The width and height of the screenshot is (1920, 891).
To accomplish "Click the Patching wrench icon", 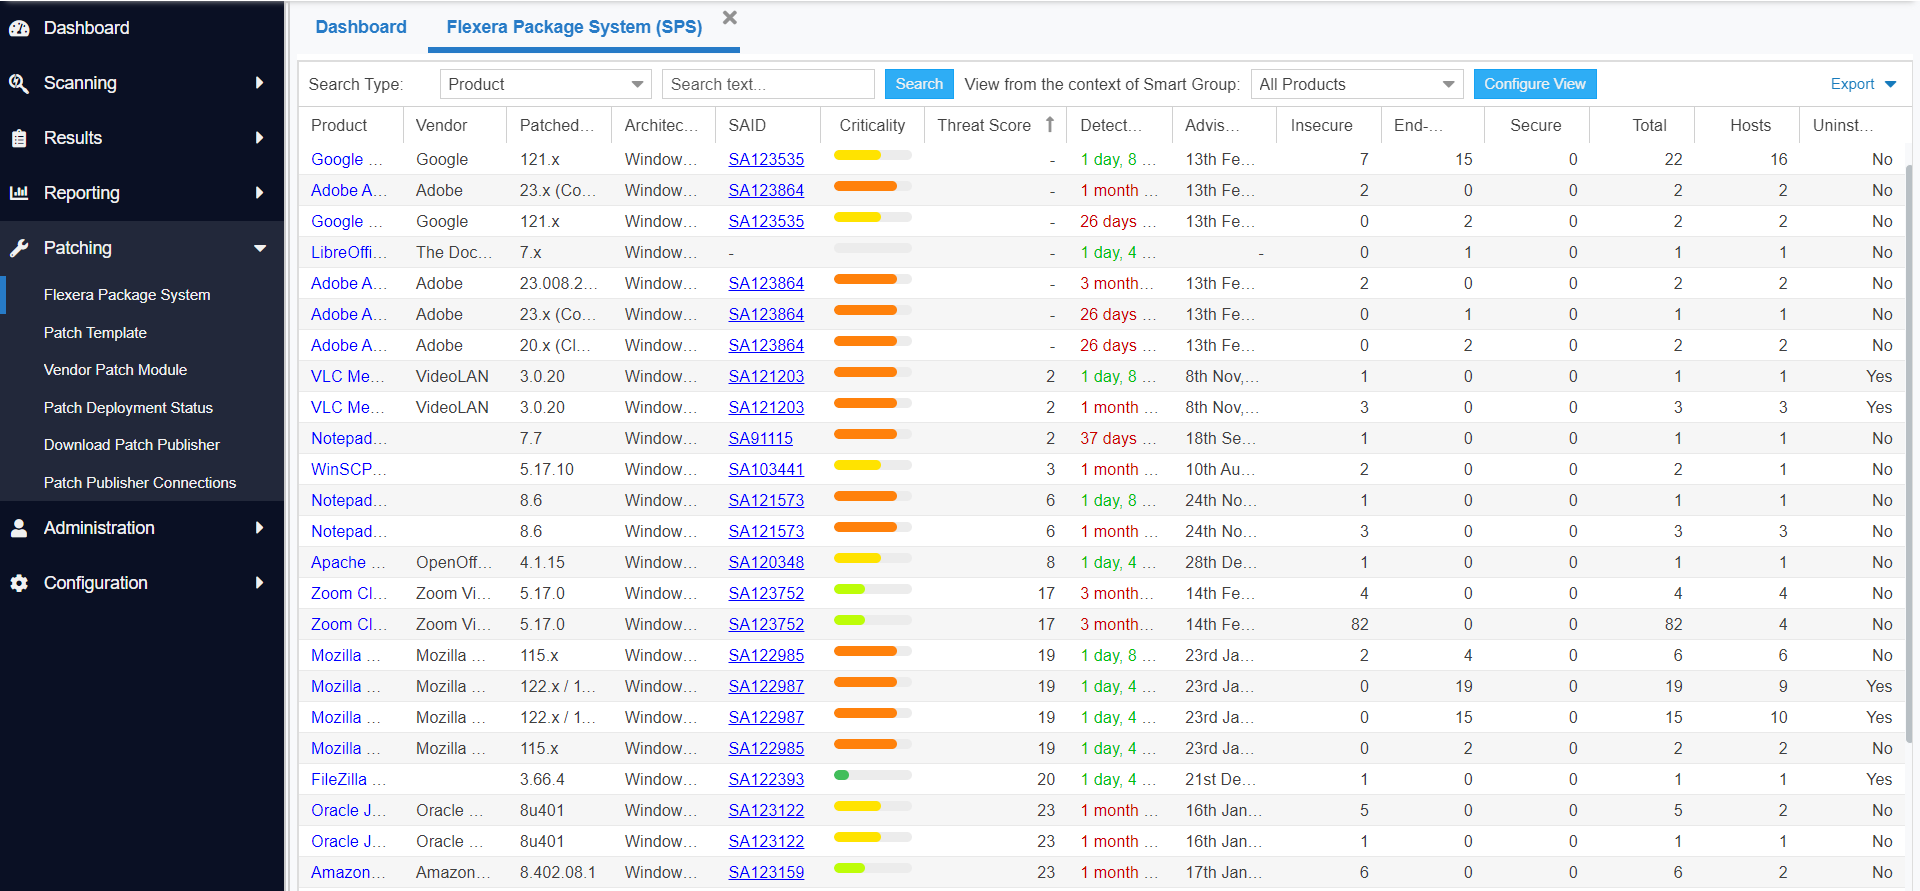I will pos(19,248).
